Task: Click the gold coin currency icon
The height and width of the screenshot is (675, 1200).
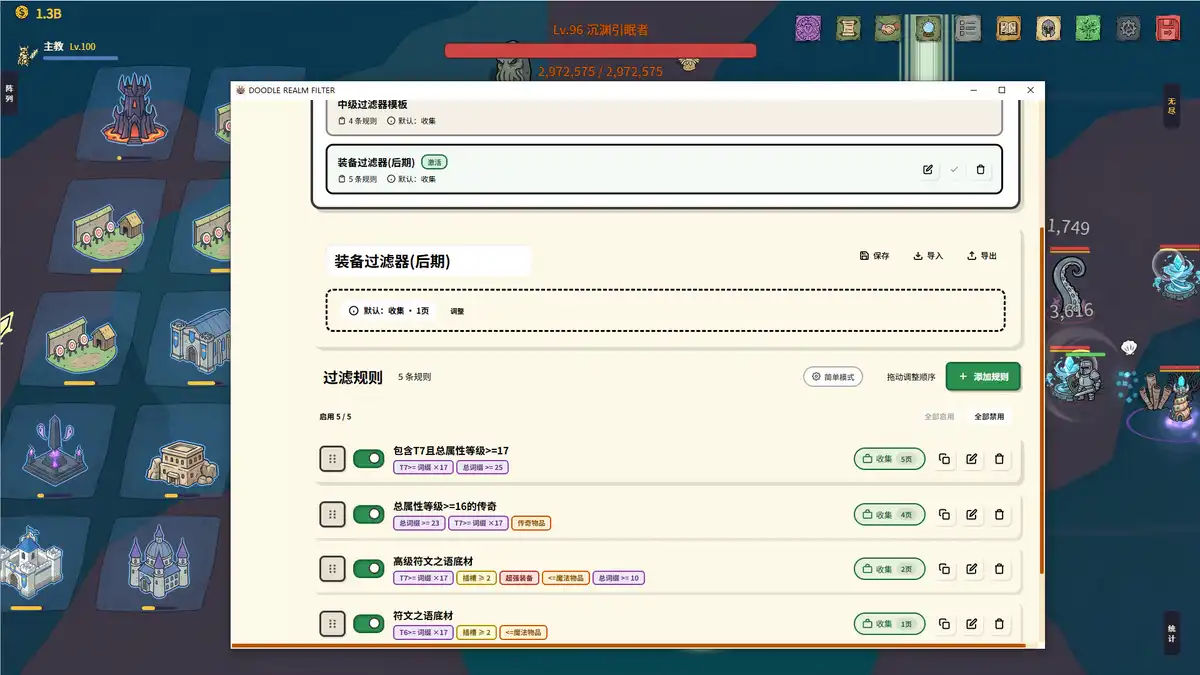Action: 21,13
